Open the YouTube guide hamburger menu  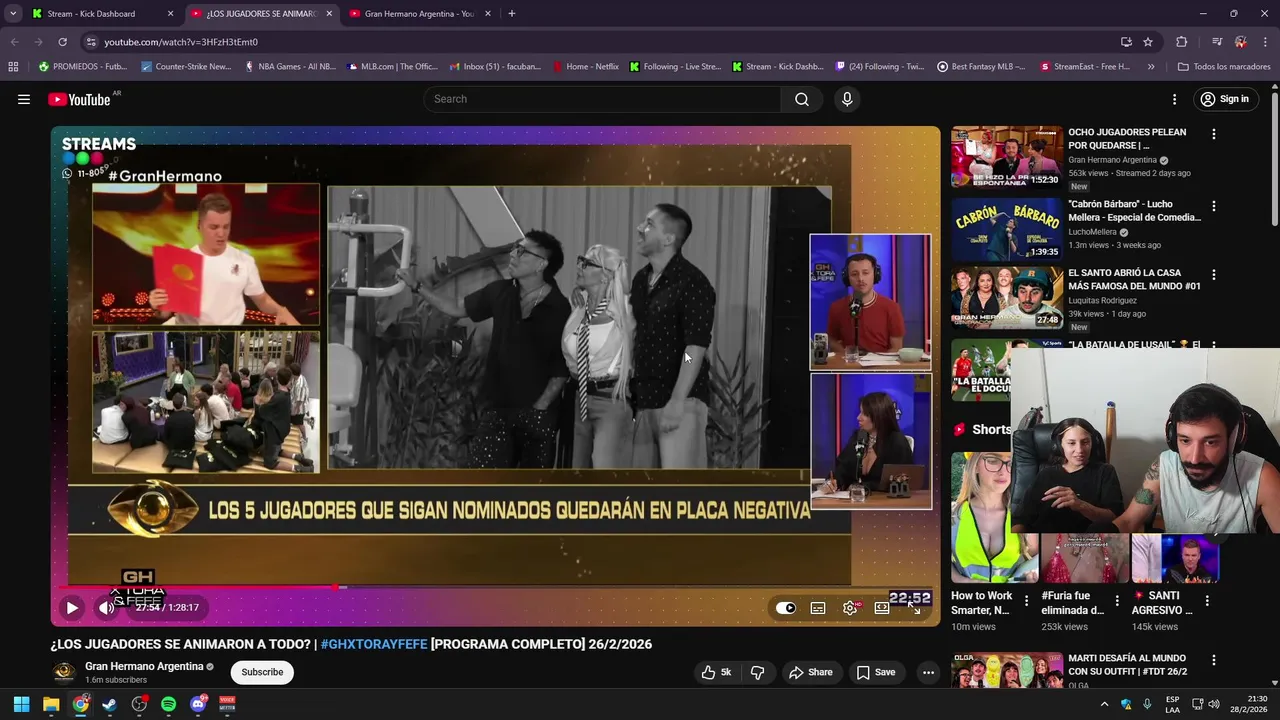click(x=24, y=99)
